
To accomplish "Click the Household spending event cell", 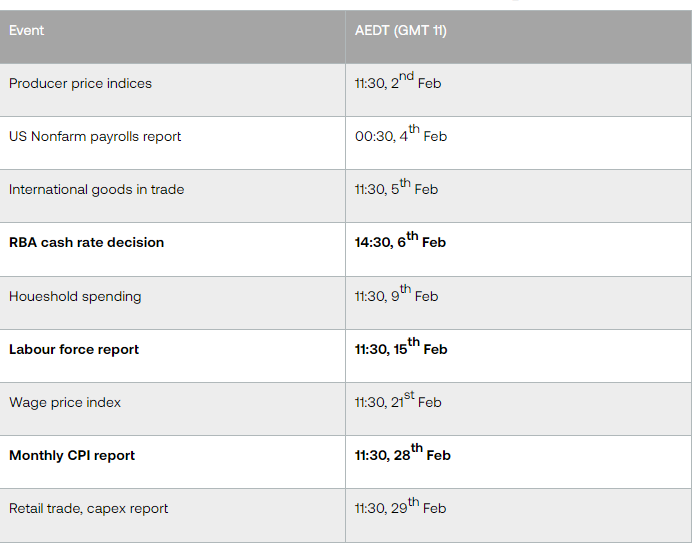I will coord(75,297).
